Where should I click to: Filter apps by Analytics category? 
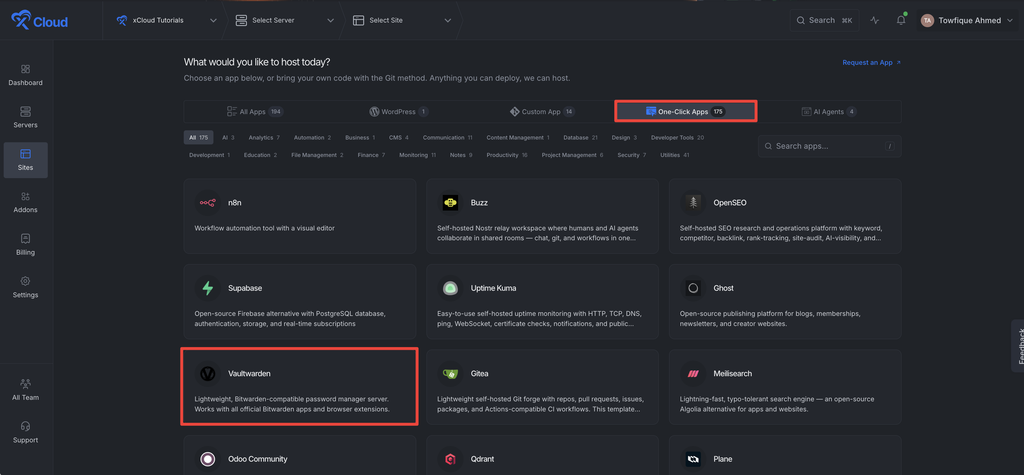tap(264, 138)
